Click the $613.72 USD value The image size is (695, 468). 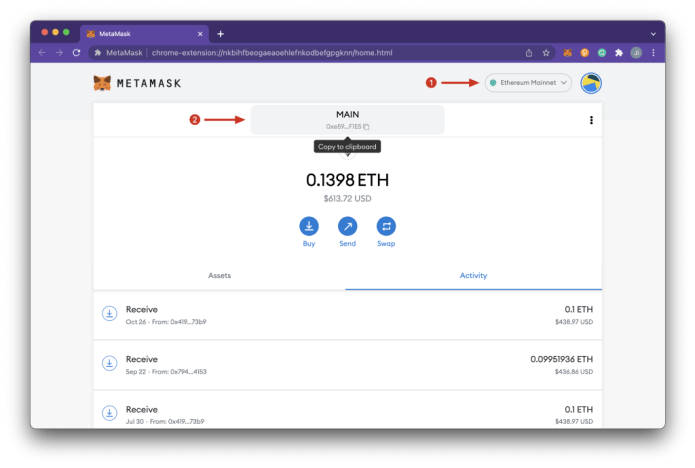click(x=348, y=199)
